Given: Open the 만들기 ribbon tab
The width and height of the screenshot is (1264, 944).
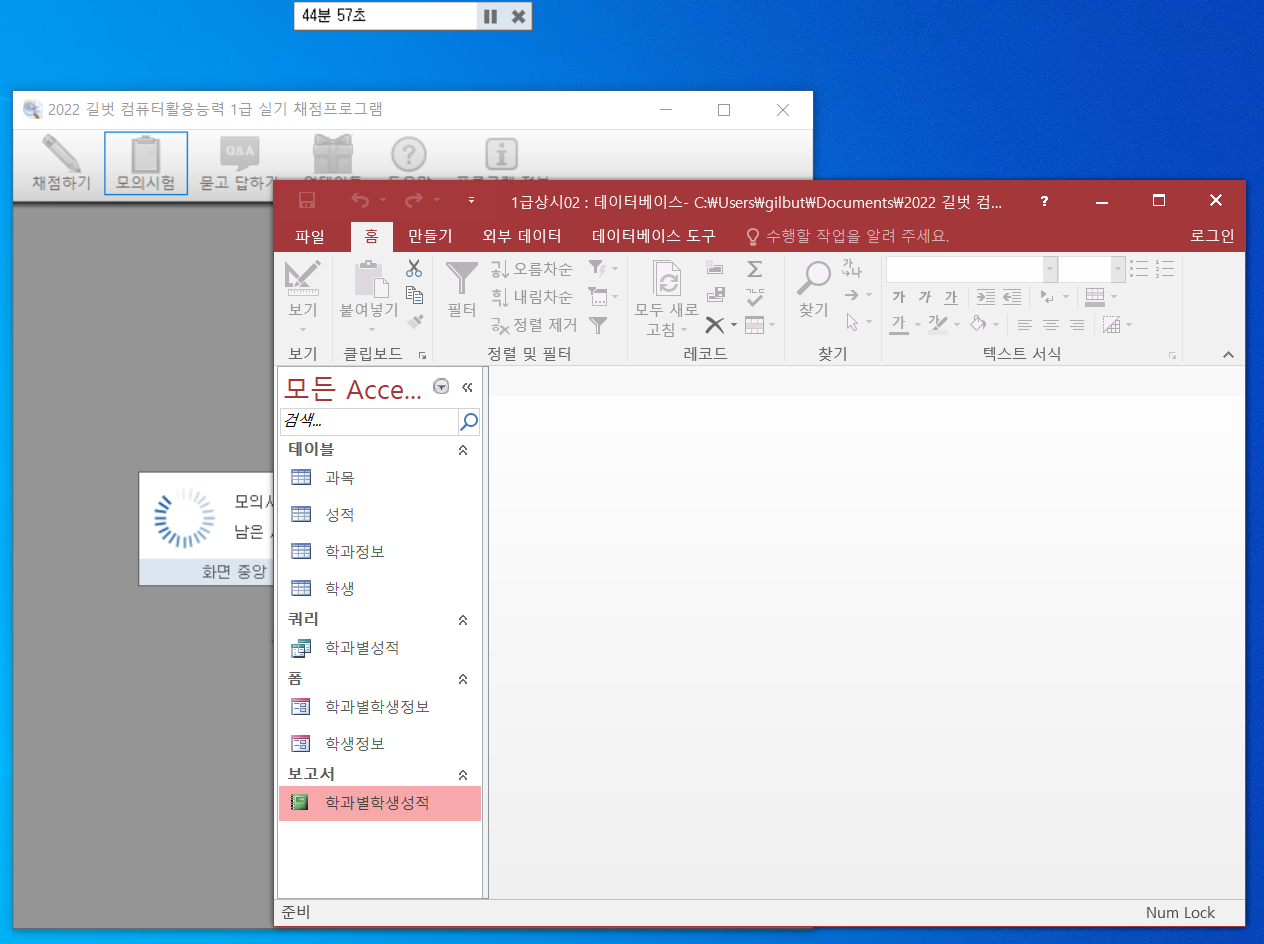Looking at the screenshot, I should (x=430, y=237).
